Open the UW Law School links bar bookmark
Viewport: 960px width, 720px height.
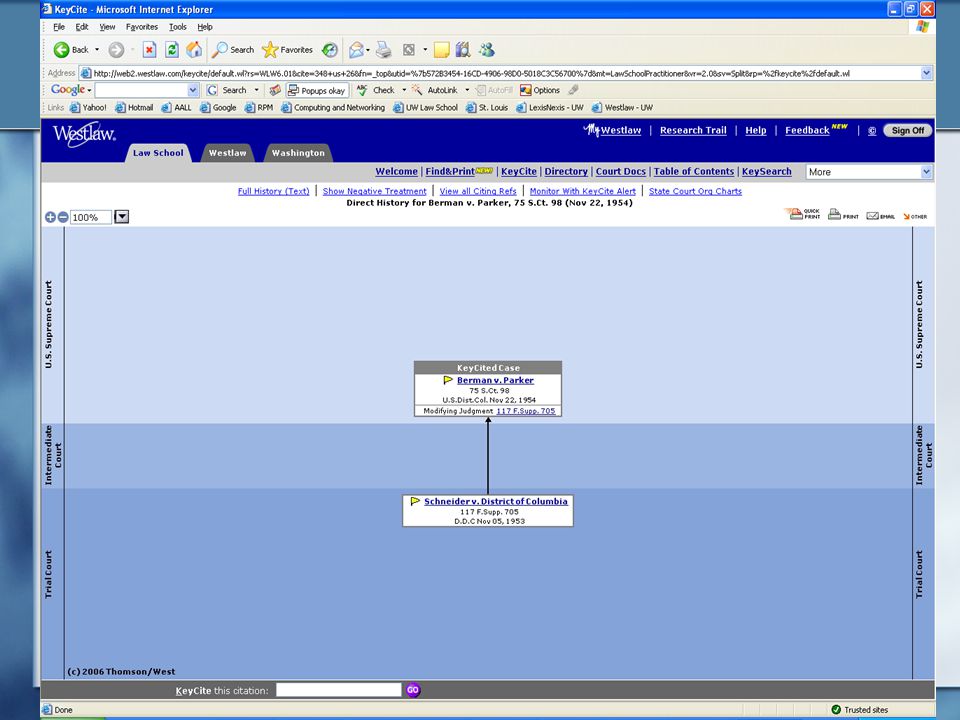coord(426,108)
